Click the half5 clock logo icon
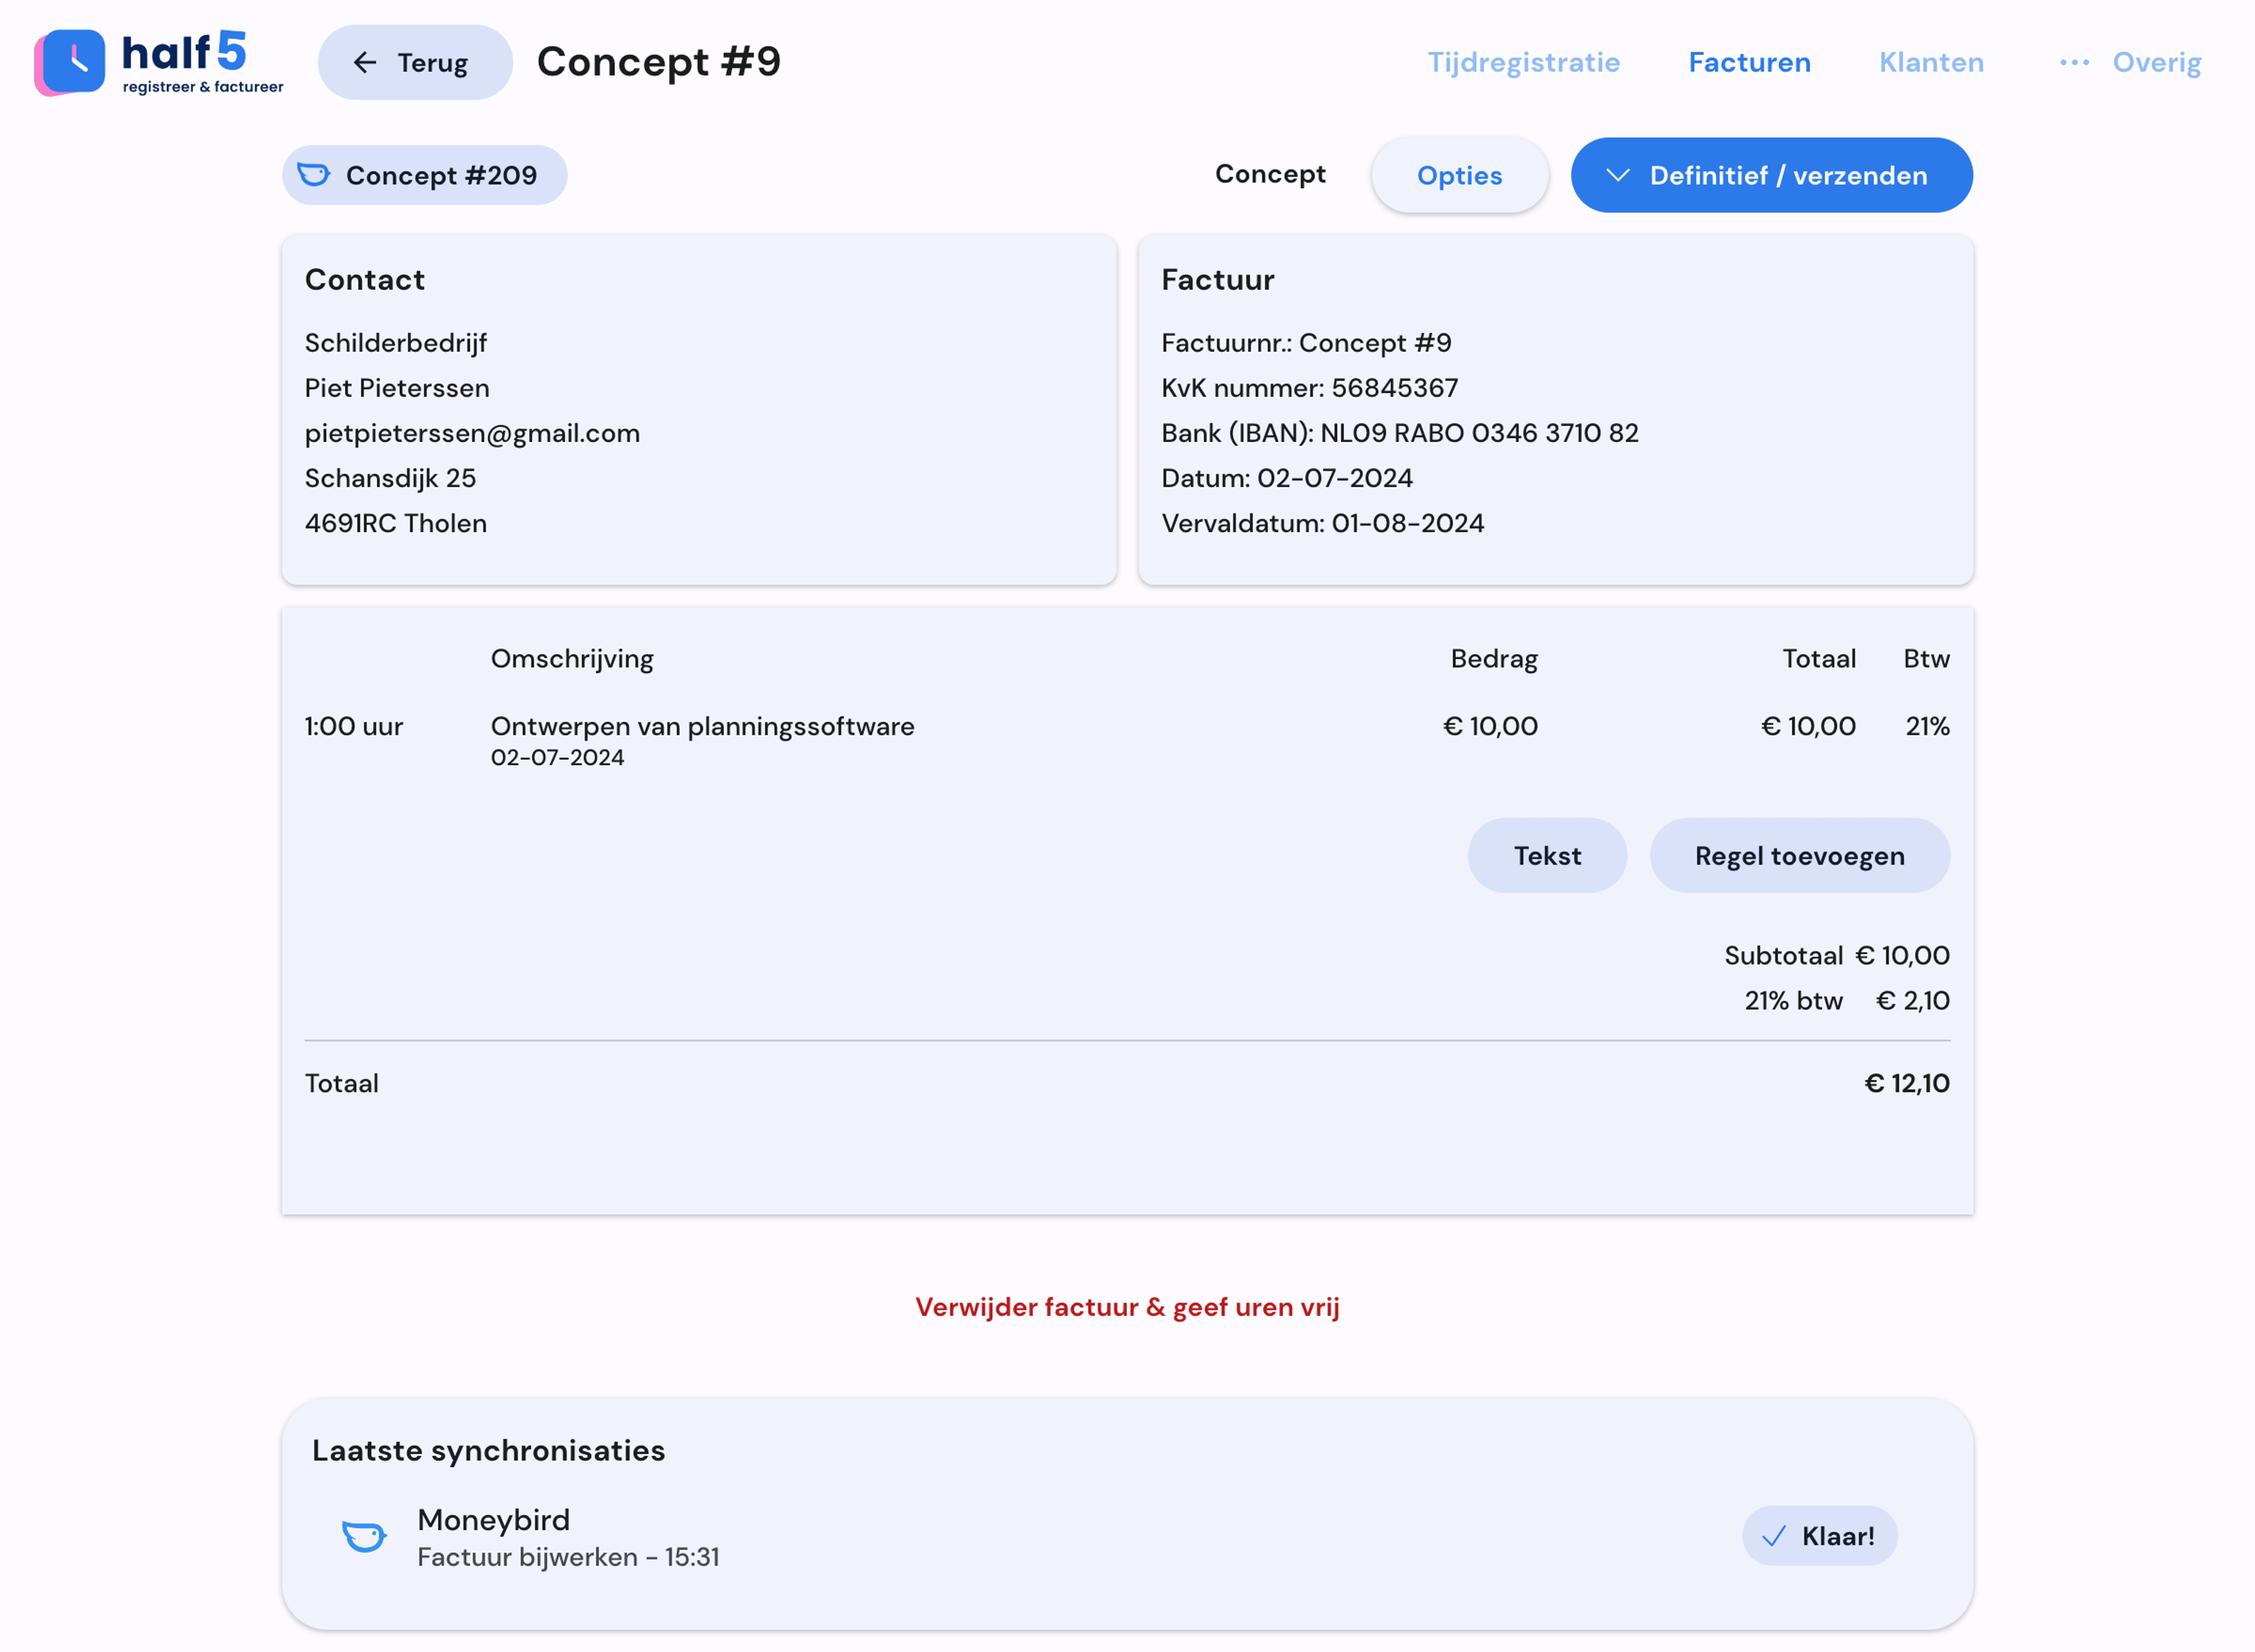The image size is (2255, 1652). click(70, 62)
